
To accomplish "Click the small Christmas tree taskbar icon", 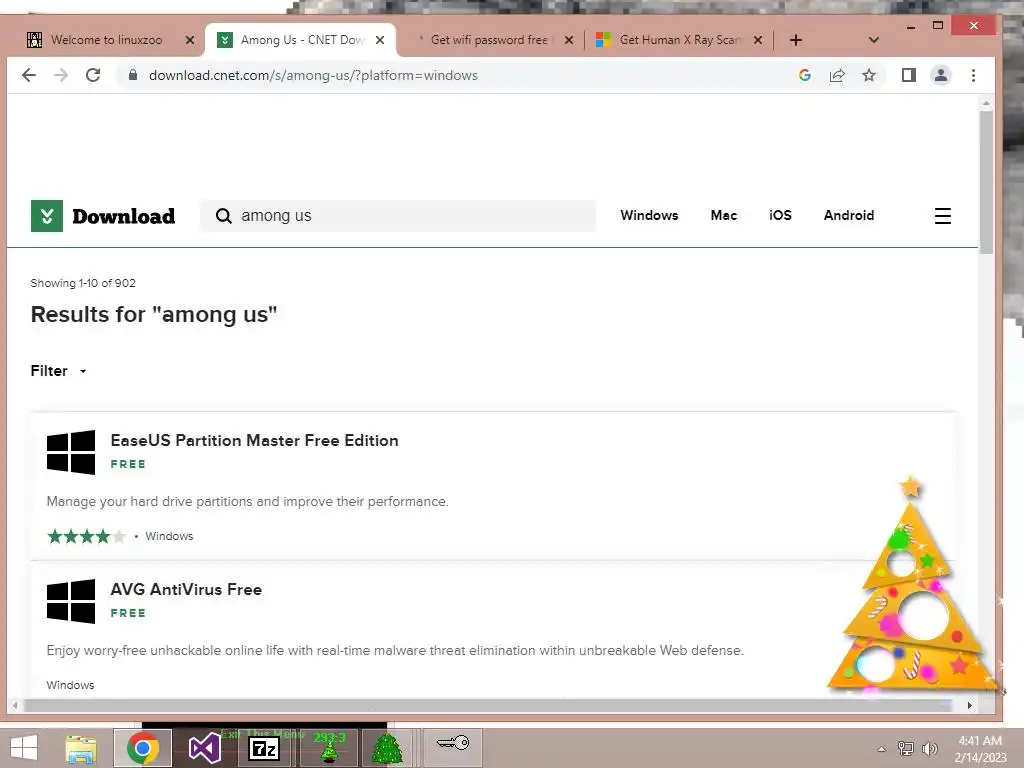I will coord(329,748).
